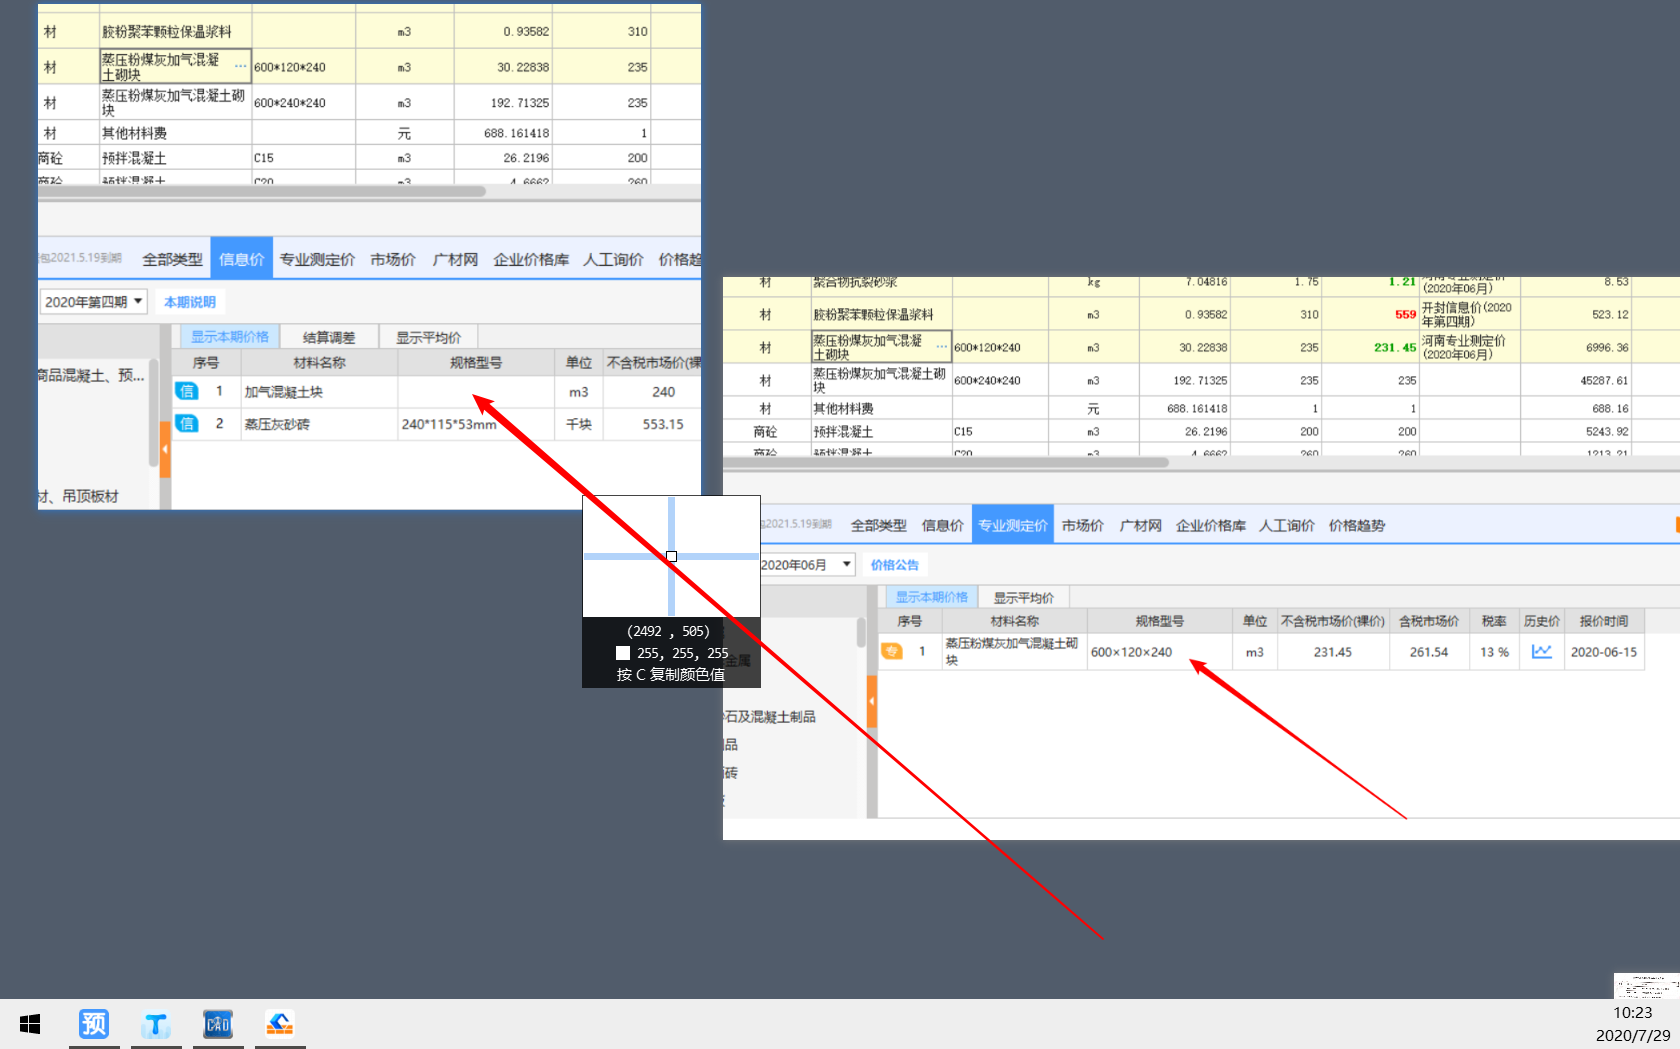Open 企业价格库 tab in 2020年第四期 window
1680x1049 pixels.
(531, 260)
